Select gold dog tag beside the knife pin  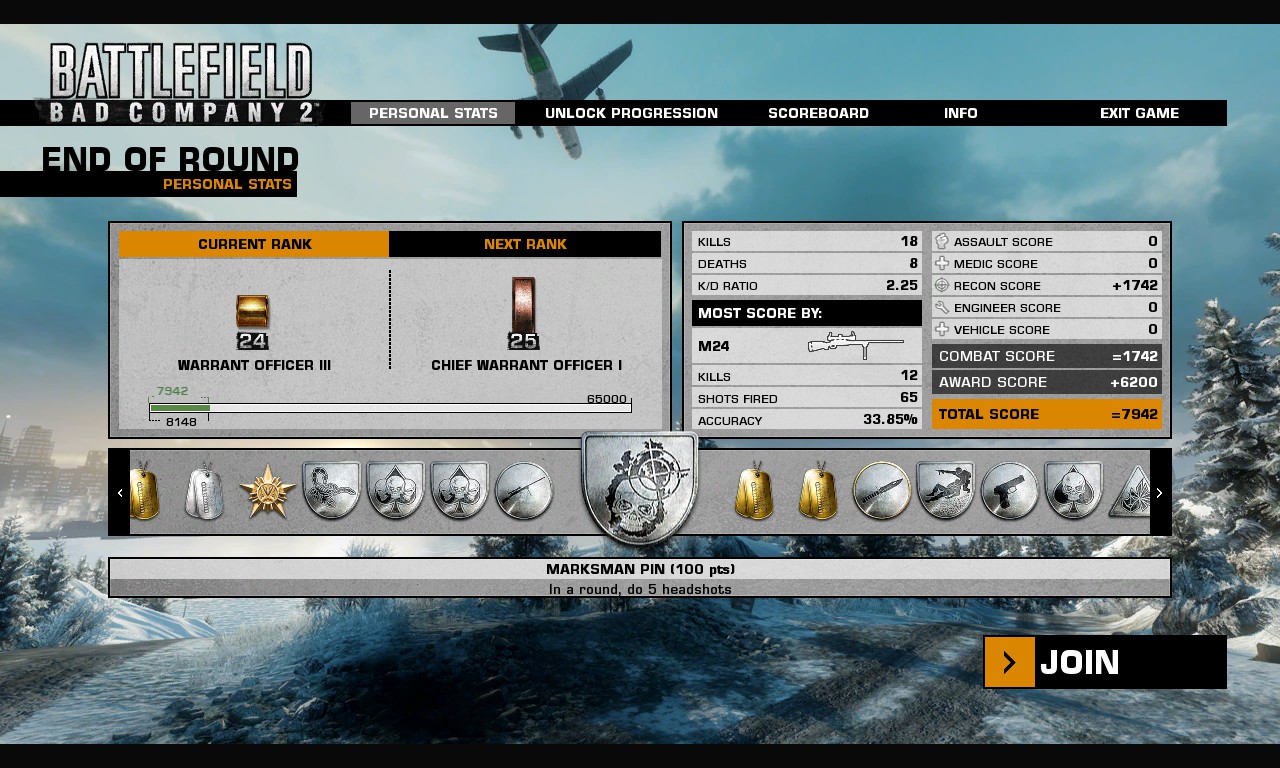[x=819, y=491]
